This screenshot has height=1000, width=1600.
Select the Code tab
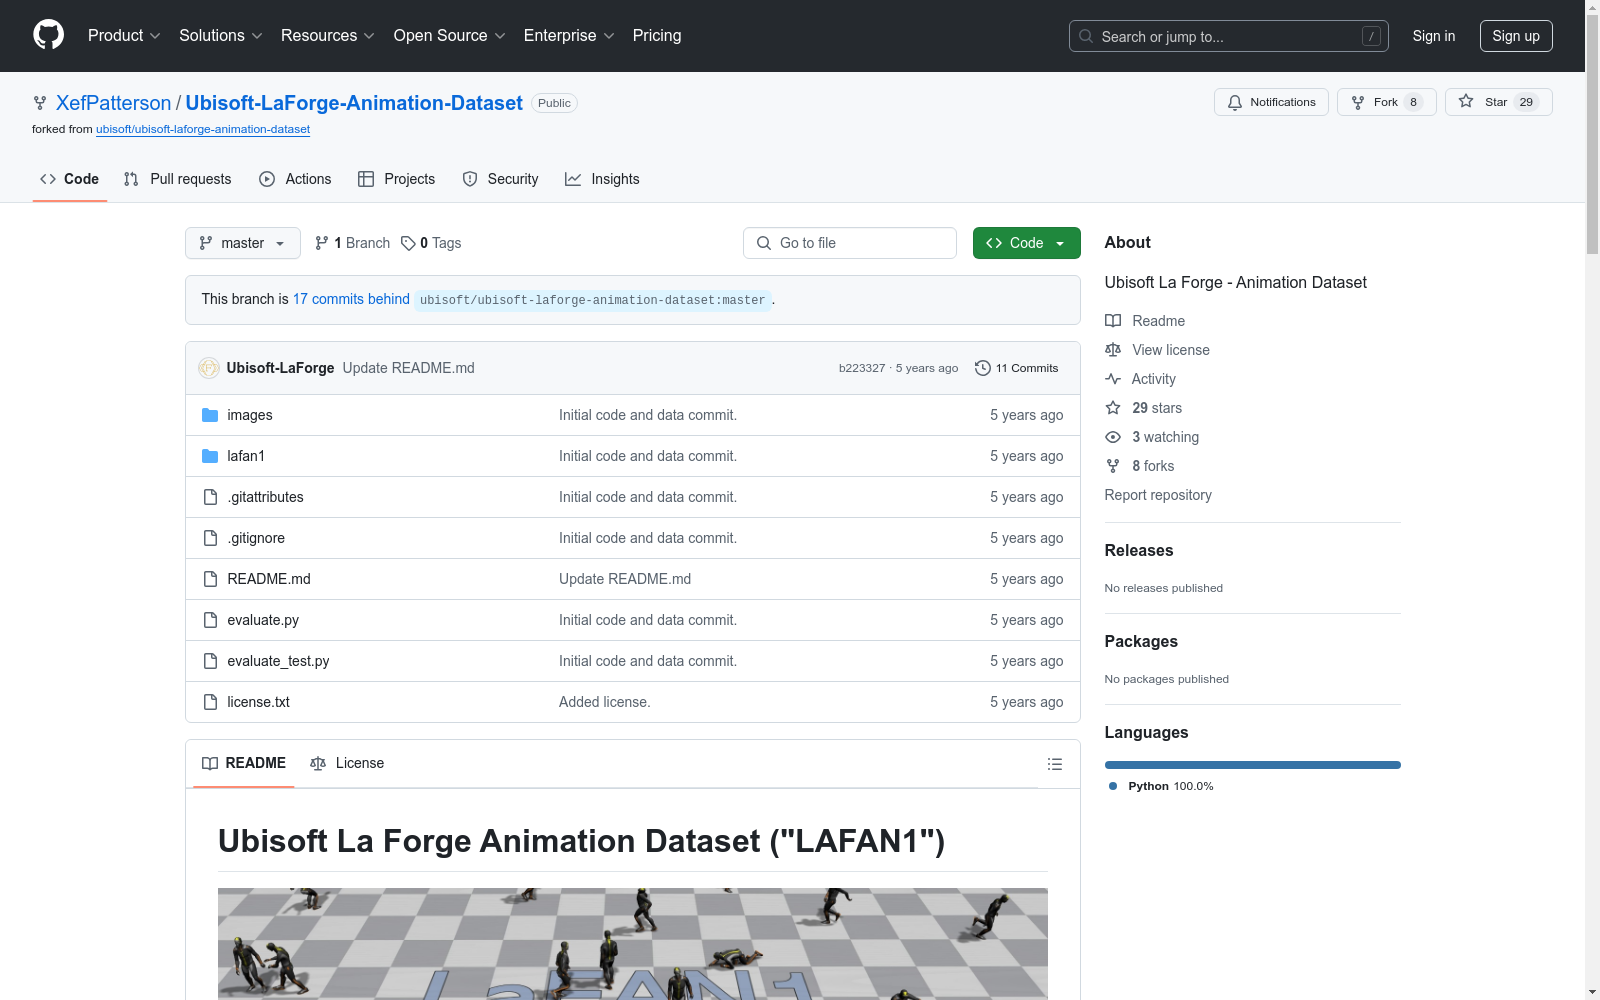click(x=70, y=179)
